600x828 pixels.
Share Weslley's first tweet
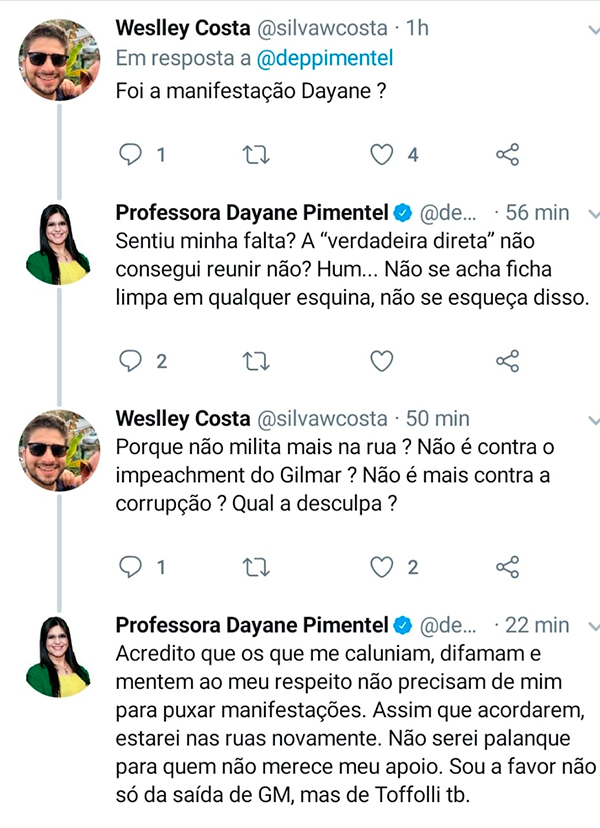click(508, 154)
